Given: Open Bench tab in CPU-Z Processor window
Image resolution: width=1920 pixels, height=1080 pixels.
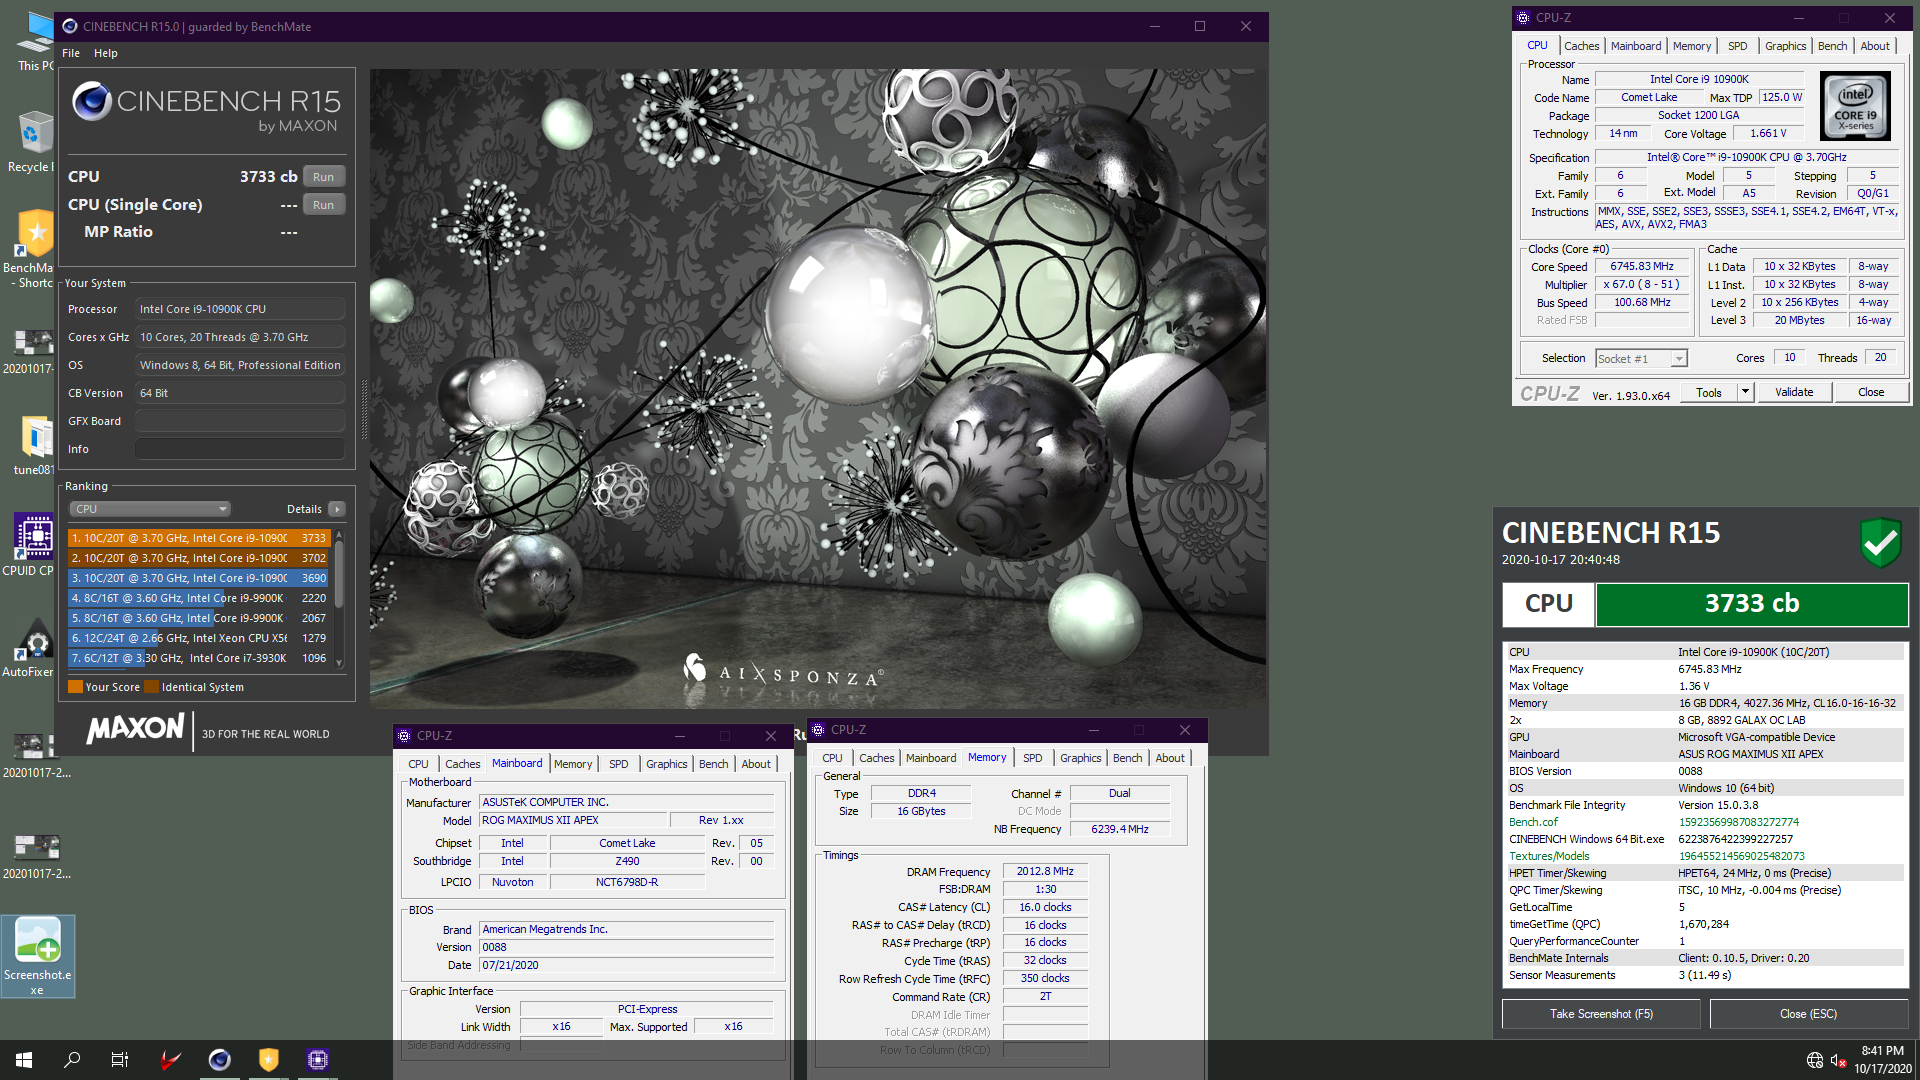Looking at the screenshot, I should click(1832, 46).
